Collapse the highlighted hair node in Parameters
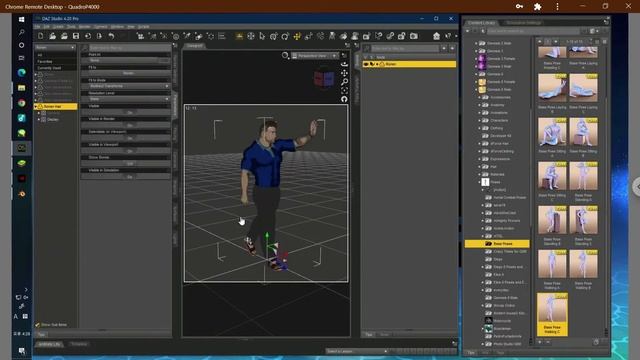The height and width of the screenshot is (360, 640). point(36,107)
